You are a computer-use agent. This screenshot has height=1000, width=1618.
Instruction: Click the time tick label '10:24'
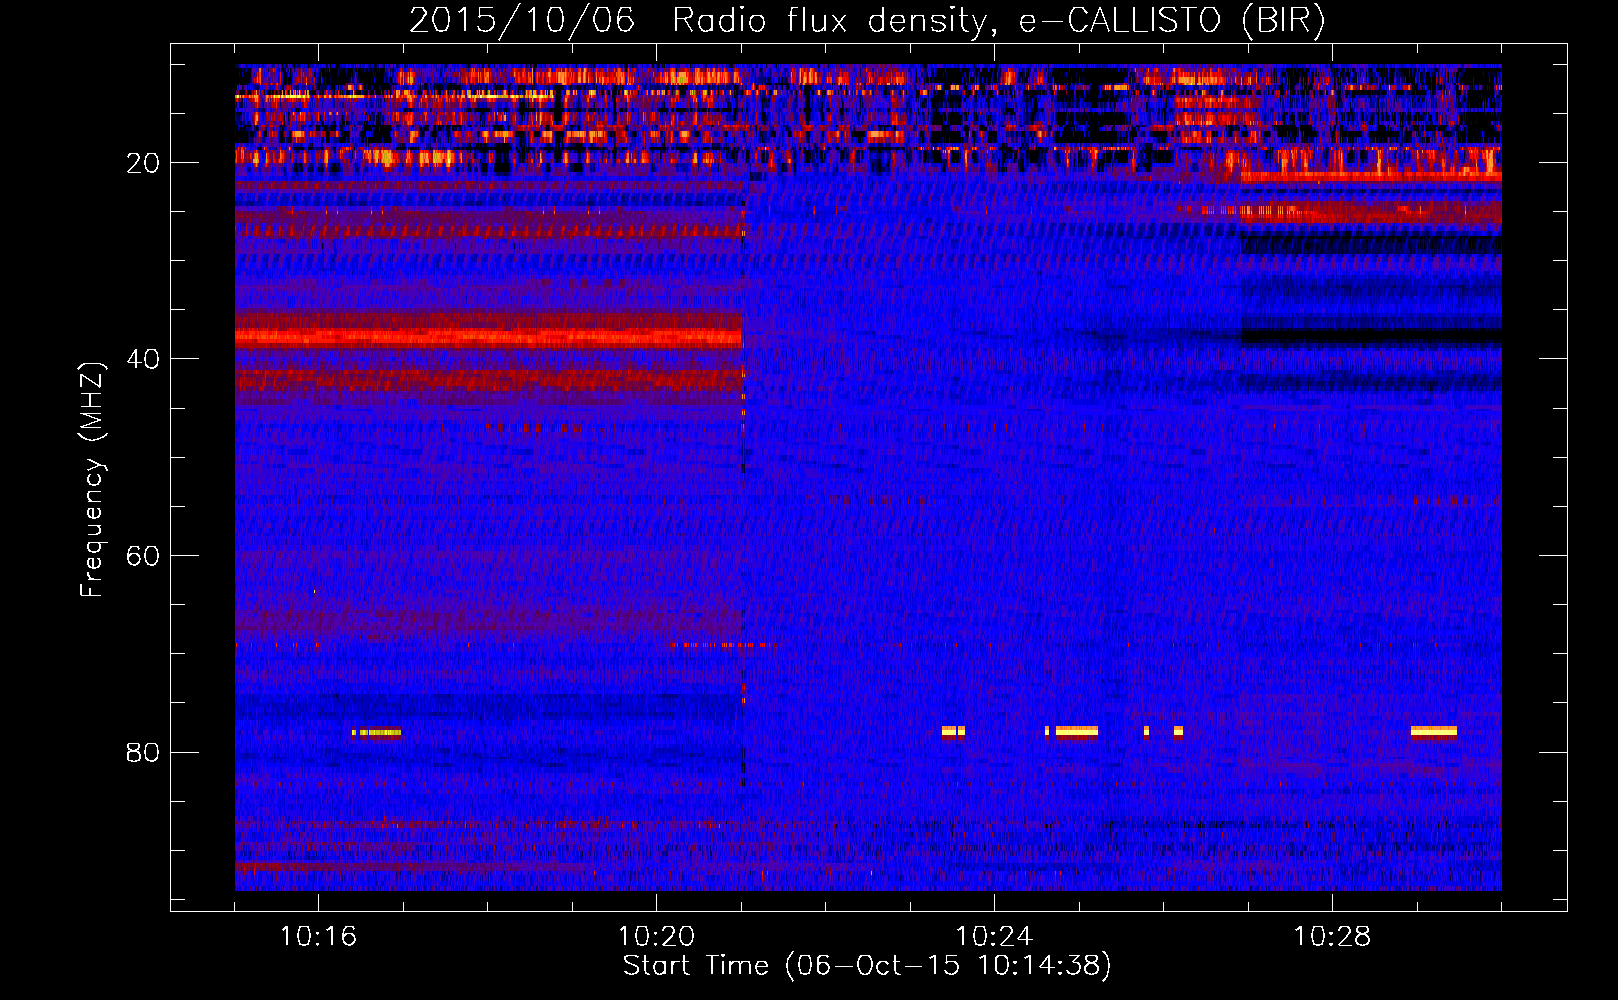(994, 937)
